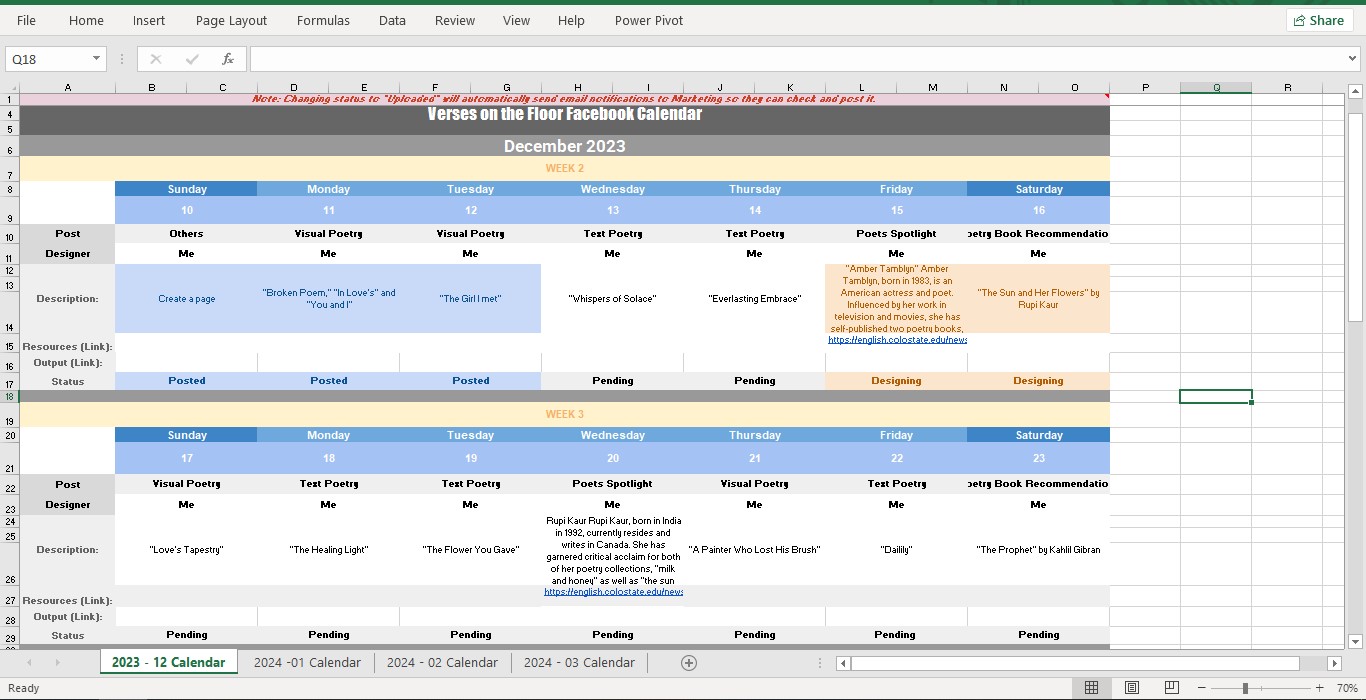Select Poets Spotlight cell under Friday 15

896,233
